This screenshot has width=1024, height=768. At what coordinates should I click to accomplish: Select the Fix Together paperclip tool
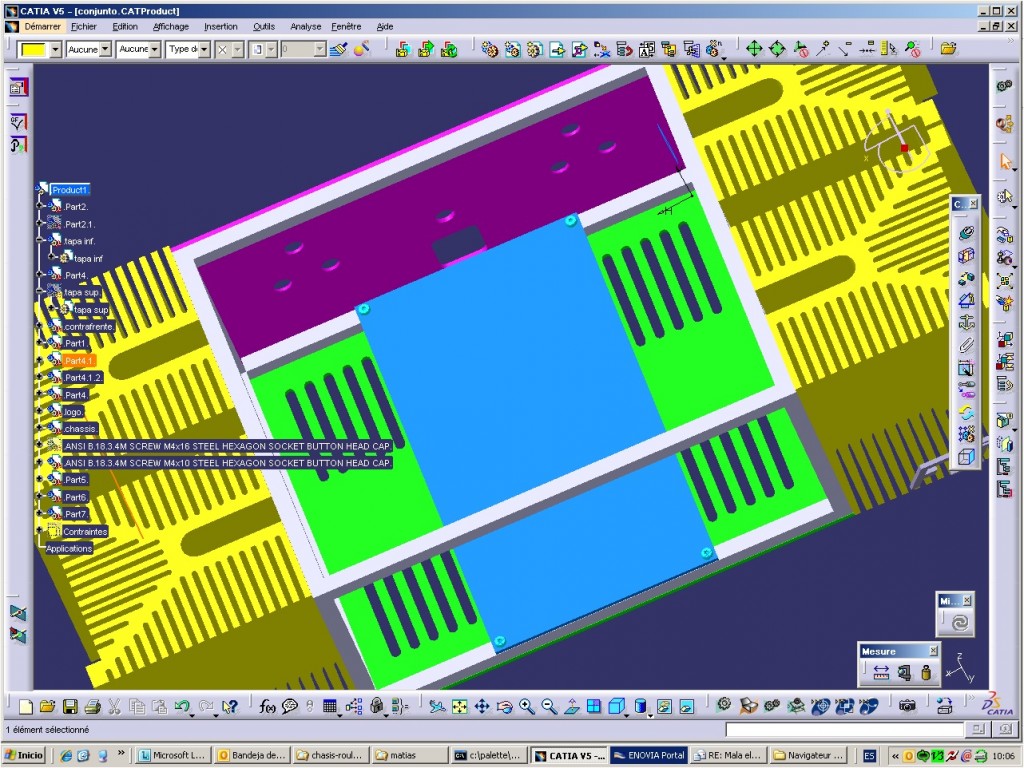[967, 345]
